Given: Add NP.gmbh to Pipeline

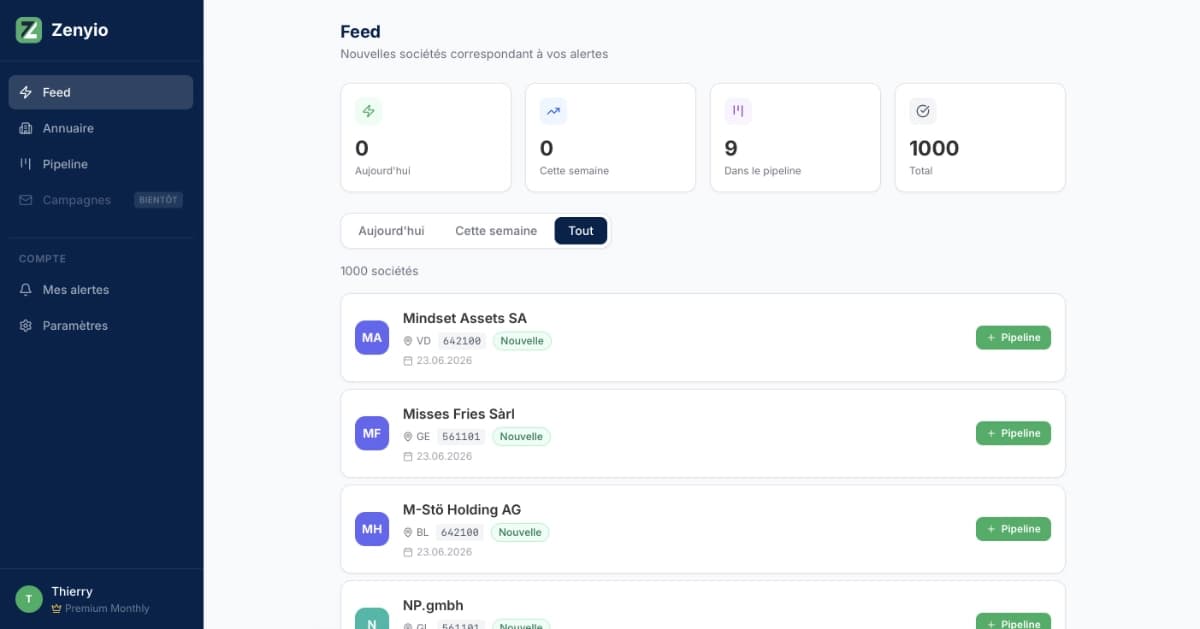Looking at the screenshot, I should tap(1013, 621).
